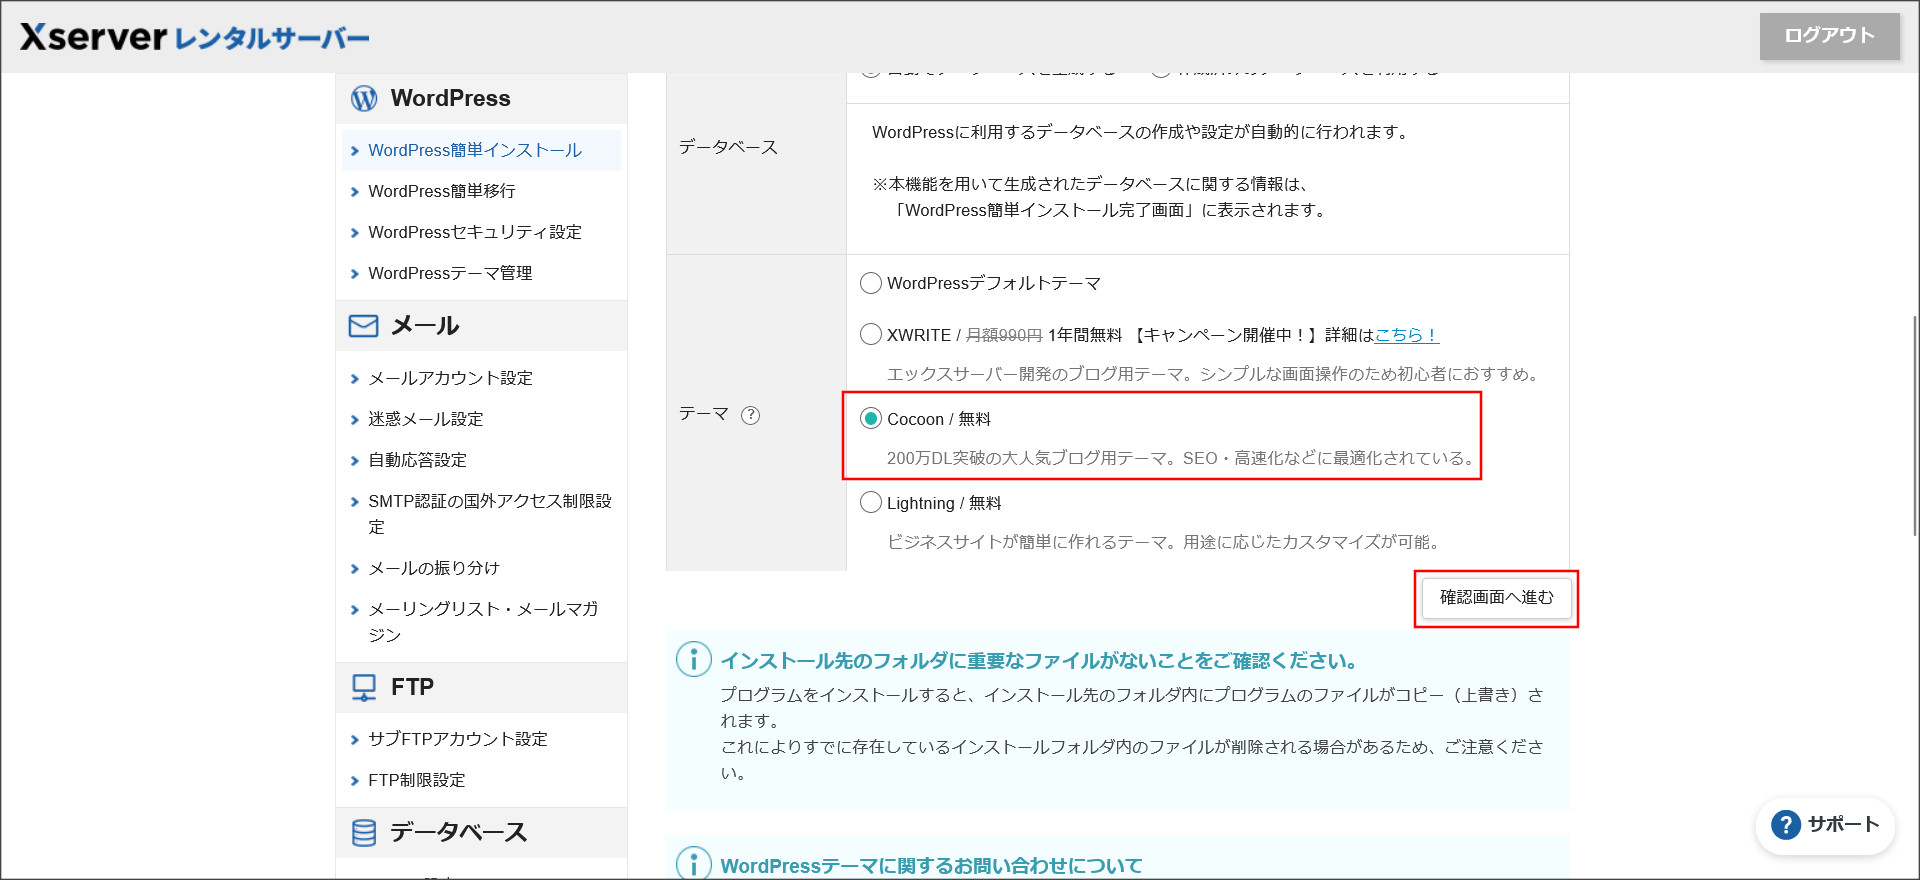The height and width of the screenshot is (880, 1920).
Task: Click the Xserver logo in header
Action: (195, 37)
